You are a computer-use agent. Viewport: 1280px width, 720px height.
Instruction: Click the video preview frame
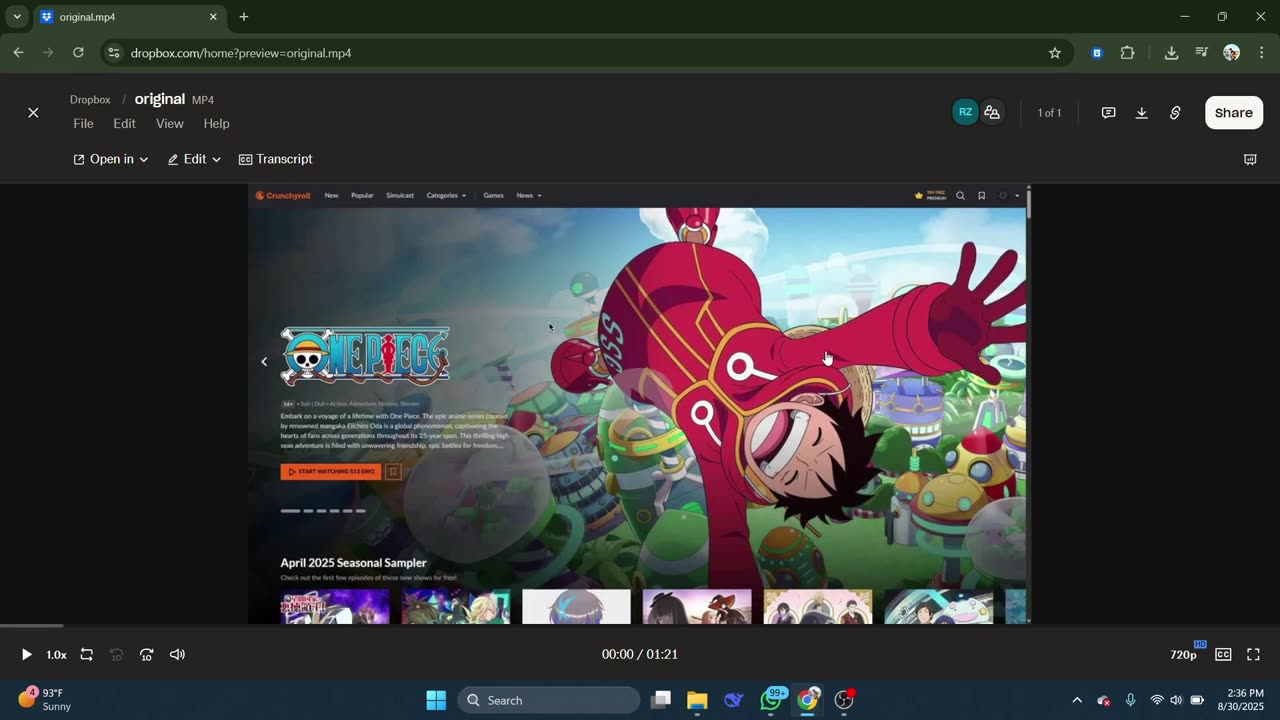point(638,404)
